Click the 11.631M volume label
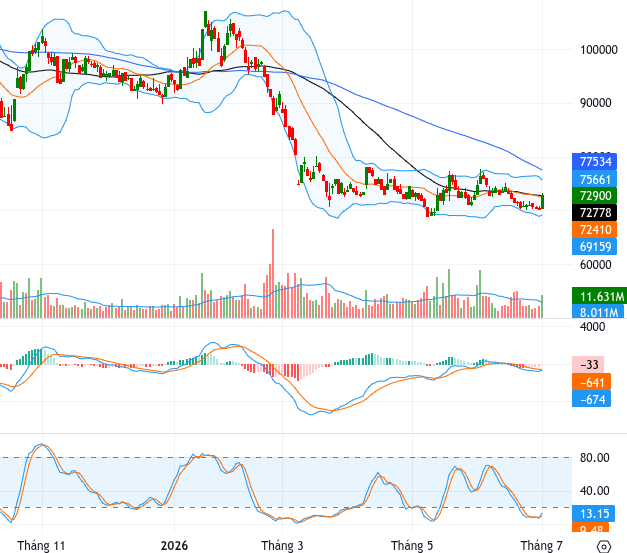 599,296
